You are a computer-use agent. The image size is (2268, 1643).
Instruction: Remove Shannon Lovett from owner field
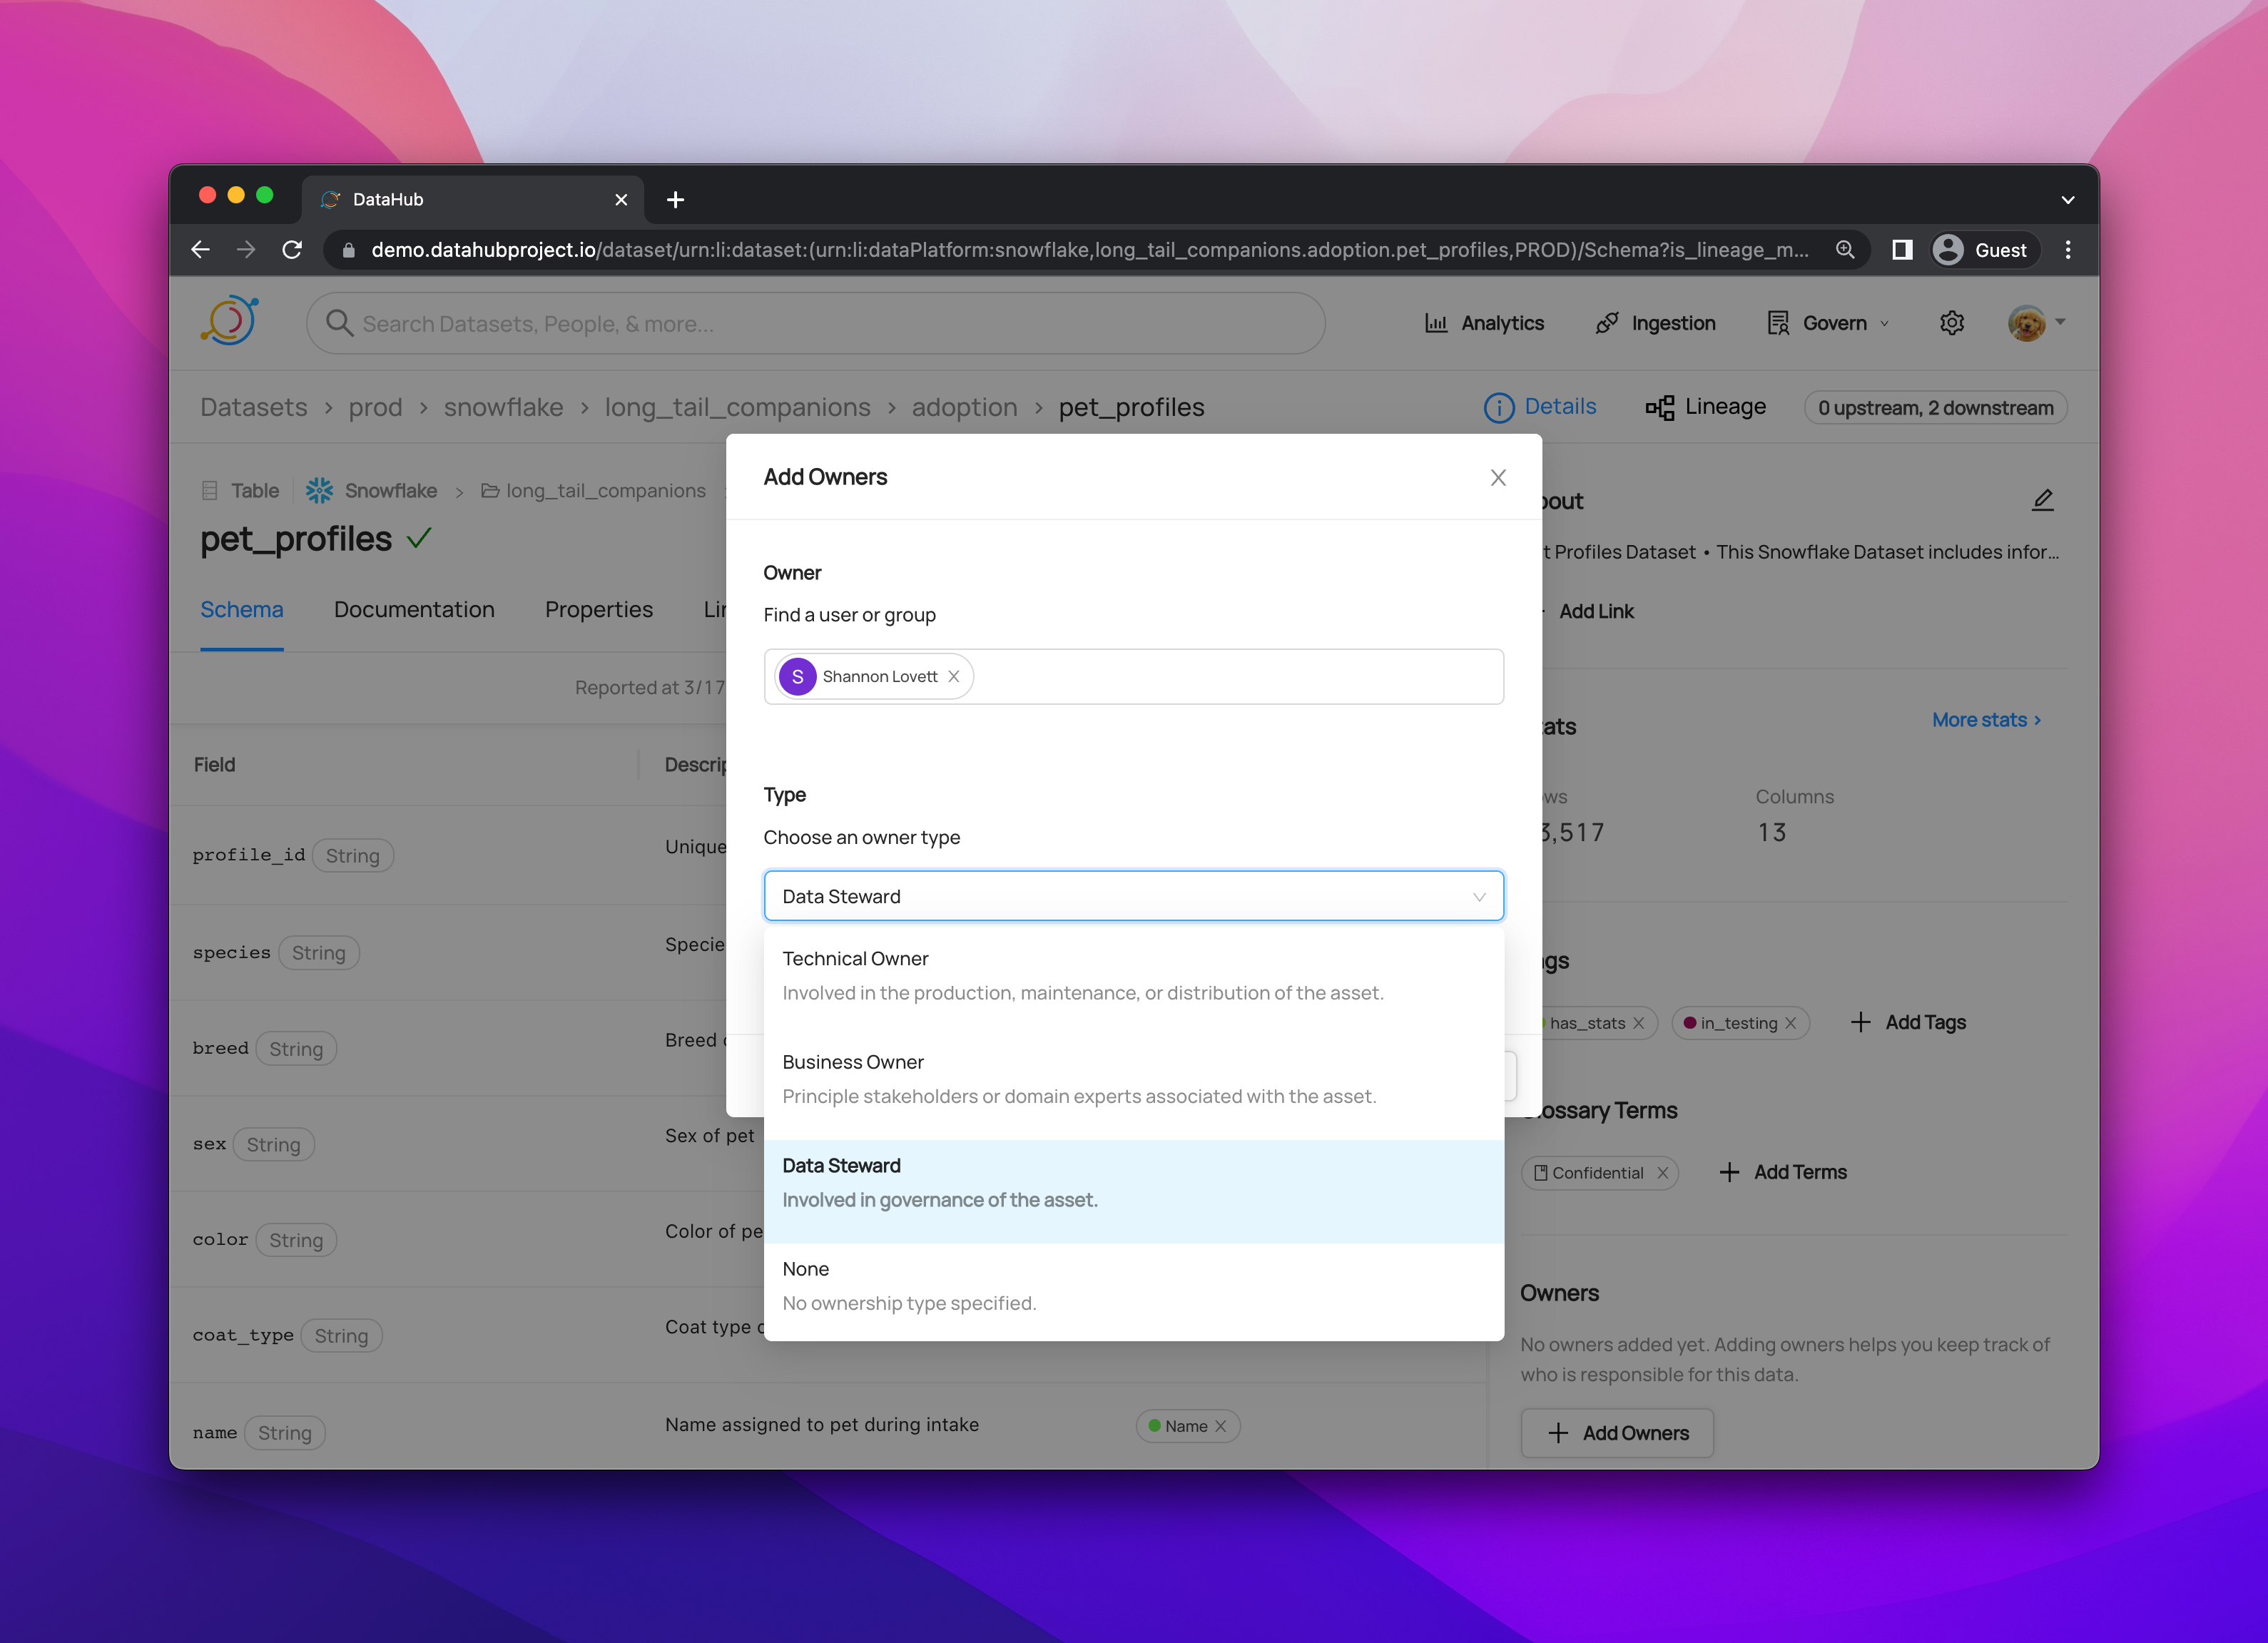954,677
